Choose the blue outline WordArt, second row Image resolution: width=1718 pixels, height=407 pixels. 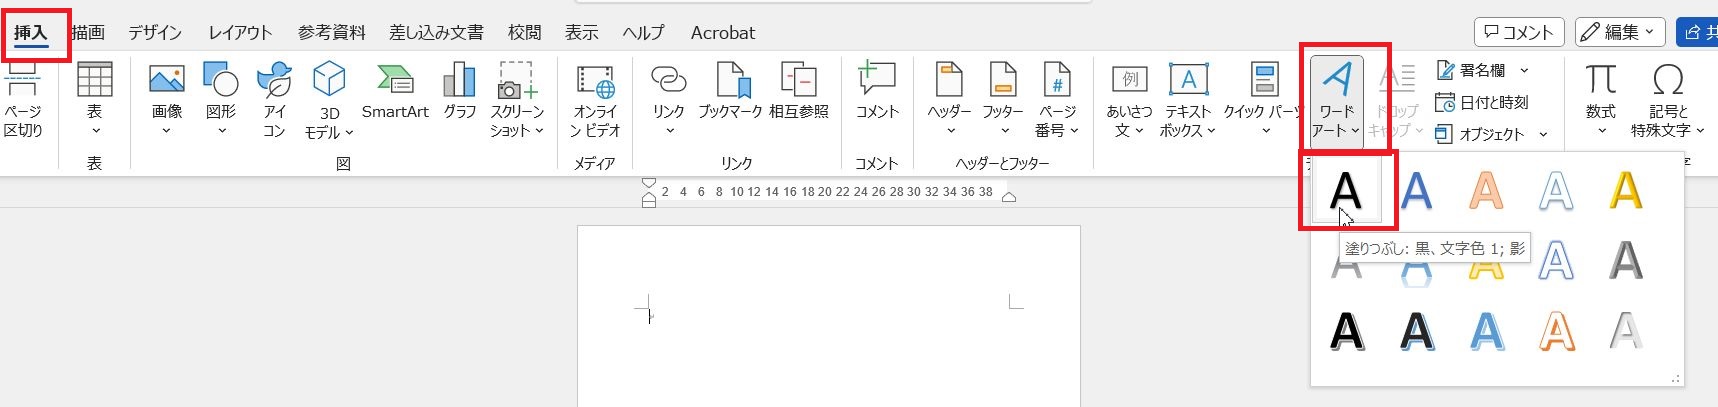click(1556, 261)
